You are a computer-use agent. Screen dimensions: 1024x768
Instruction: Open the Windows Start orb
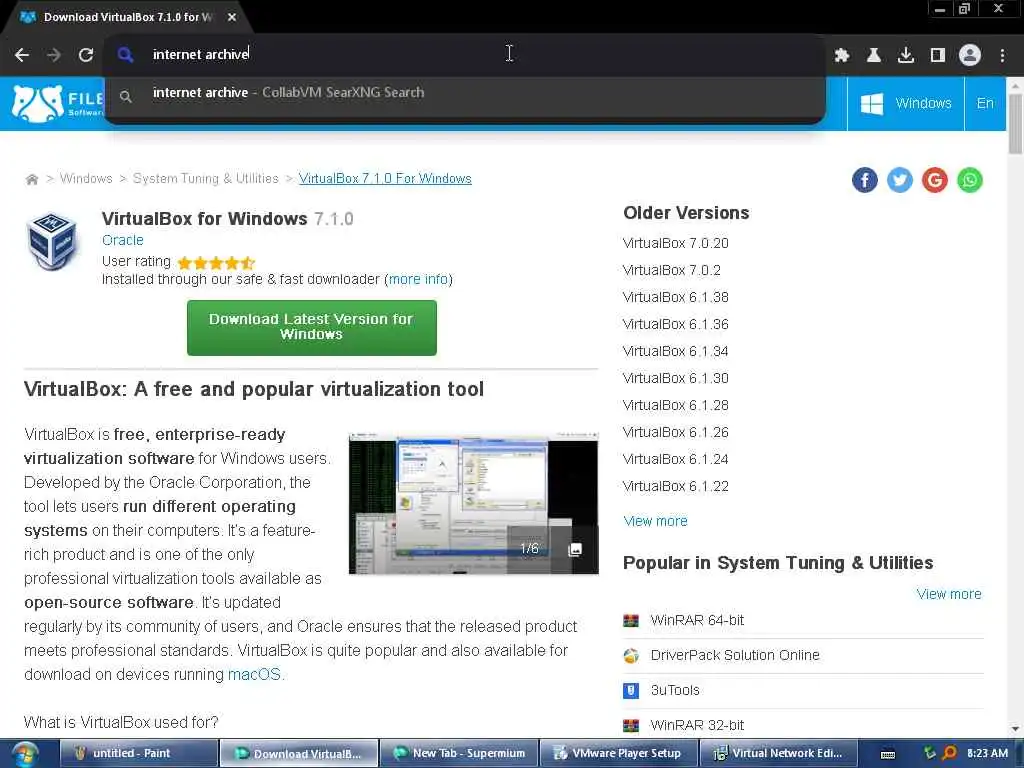25,754
